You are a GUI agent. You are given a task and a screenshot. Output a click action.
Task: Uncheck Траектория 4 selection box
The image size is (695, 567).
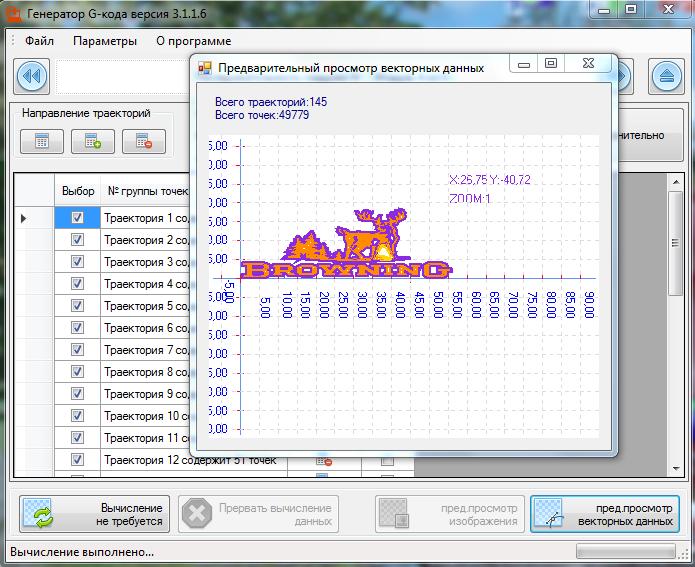click(77, 283)
